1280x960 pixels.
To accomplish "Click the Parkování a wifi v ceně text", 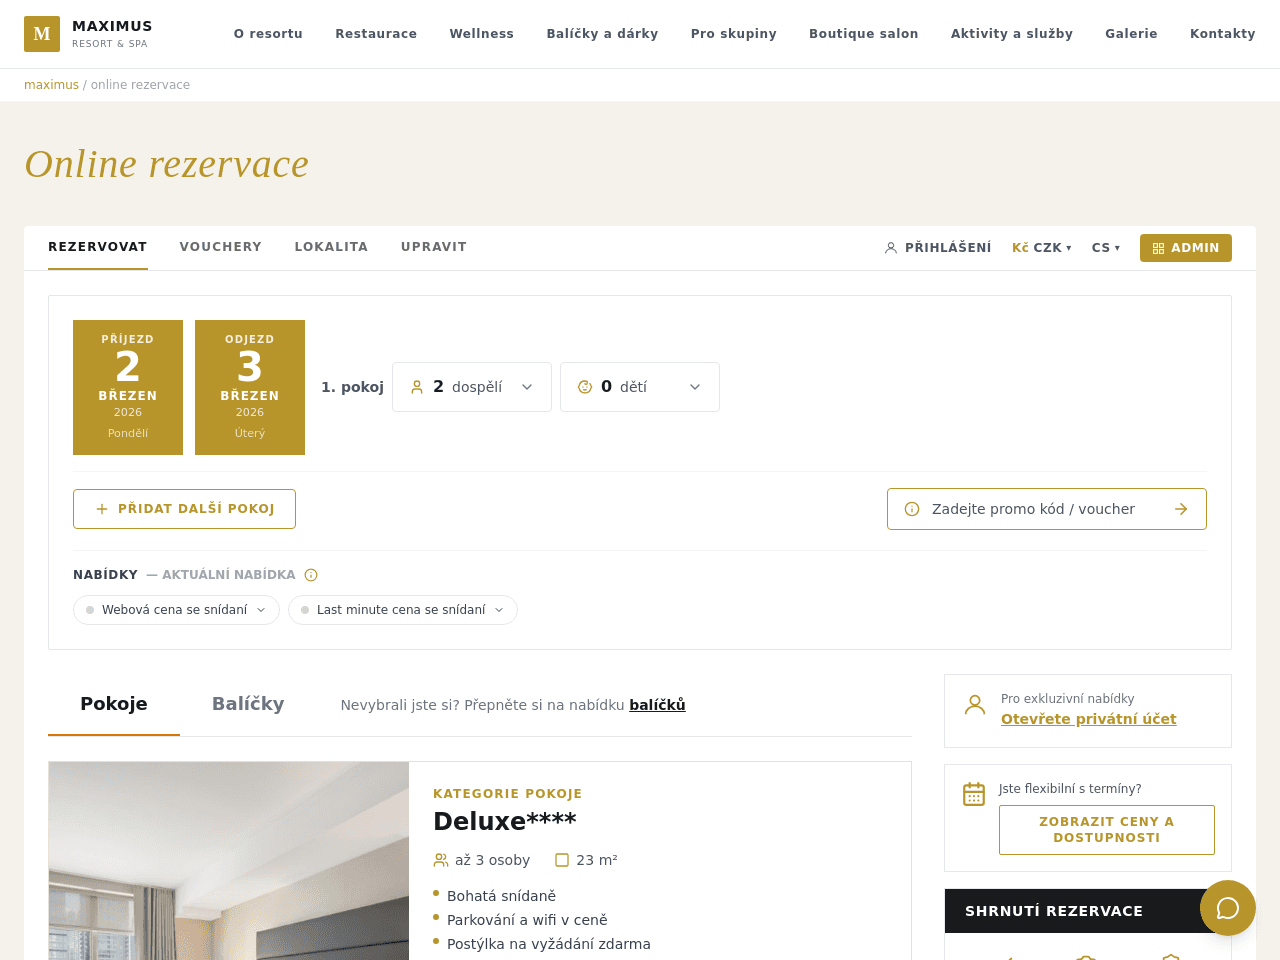I will 527,920.
